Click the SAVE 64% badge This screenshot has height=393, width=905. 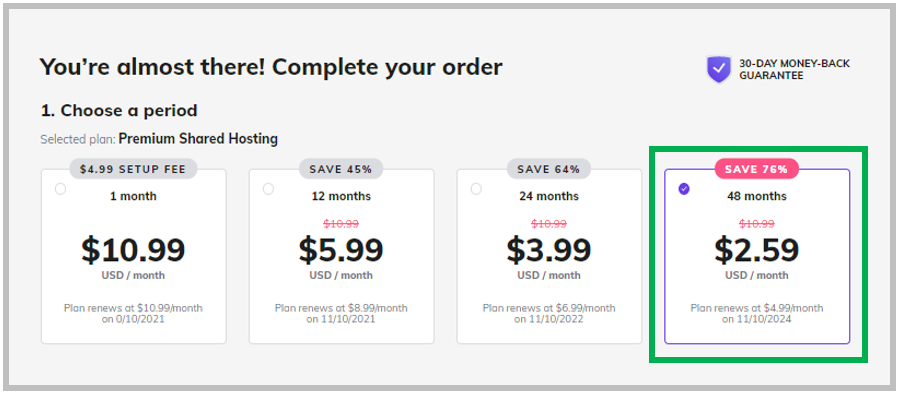(x=549, y=169)
